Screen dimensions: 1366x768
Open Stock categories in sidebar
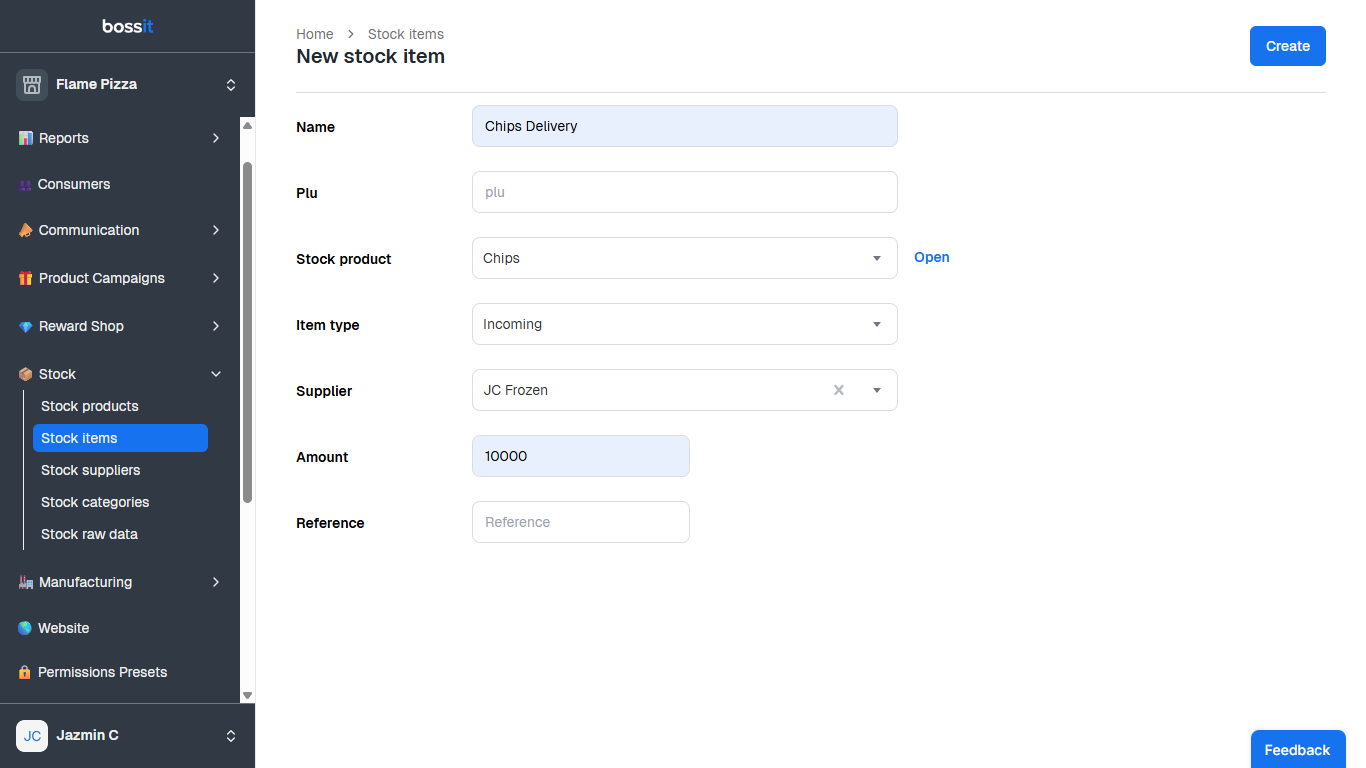click(95, 502)
